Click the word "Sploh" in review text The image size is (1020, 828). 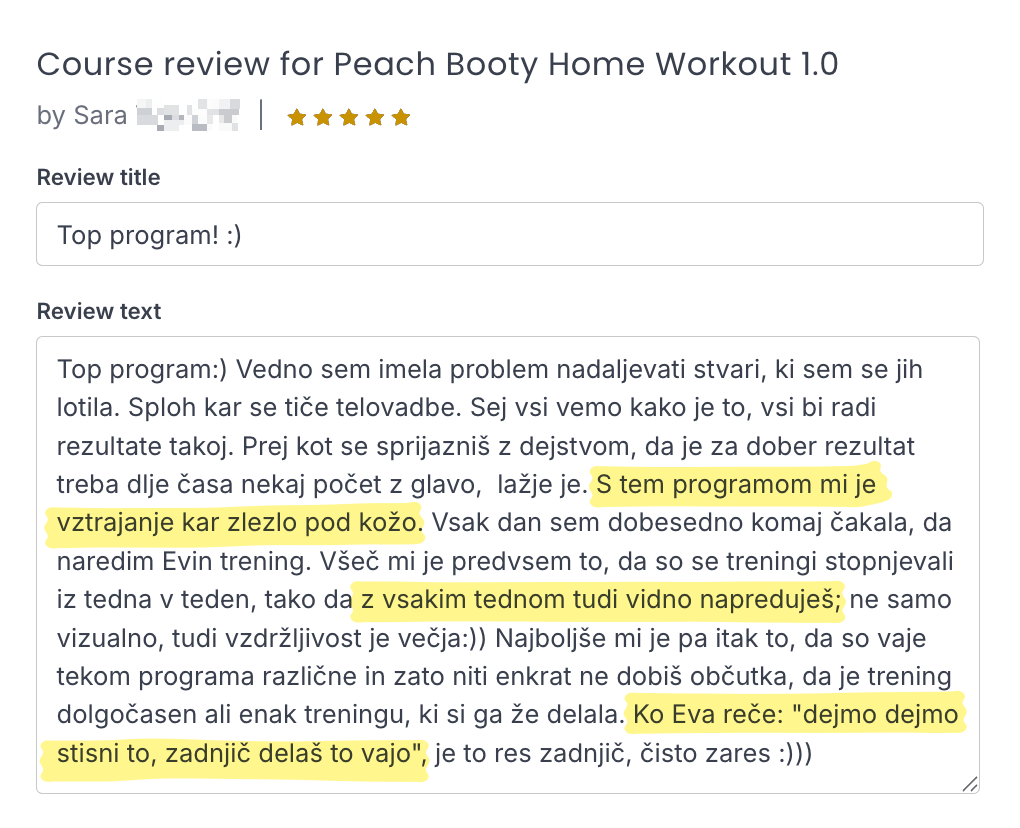tap(91, 409)
